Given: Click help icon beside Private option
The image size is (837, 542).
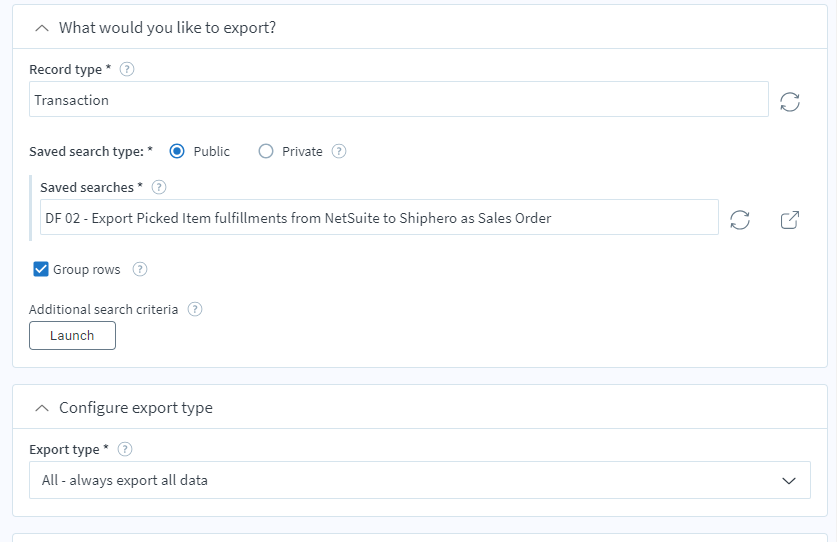Looking at the screenshot, I should pyautogui.click(x=339, y=152).
